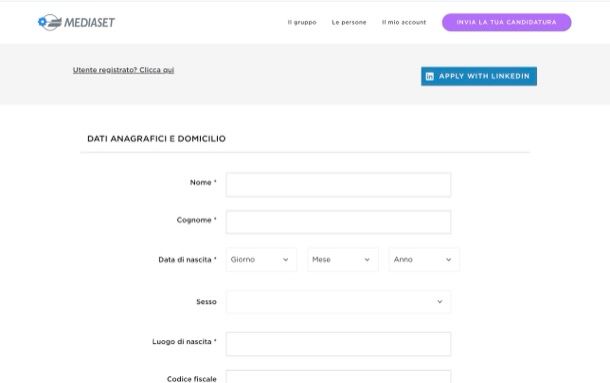Open the Anno dropdown
The height and width of the screenshot is (383, 610).
point(424,260)
